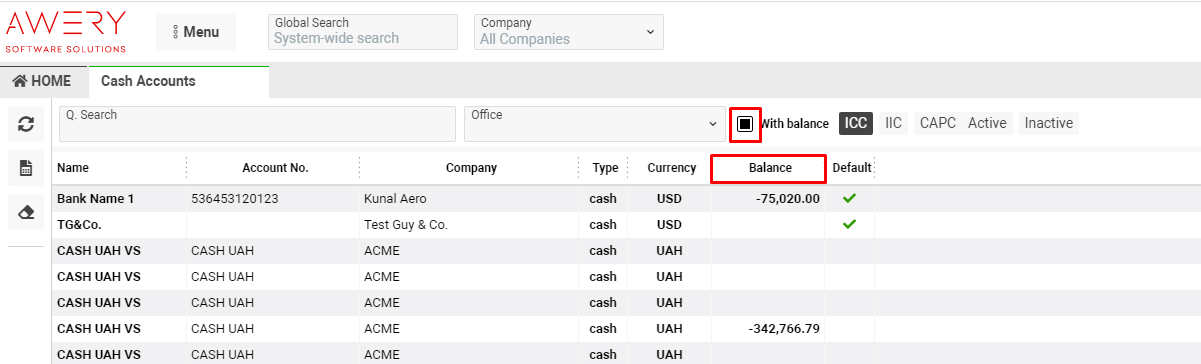This screenshot has width=1201, height=364.
Task: Open the Menu button
Action: click(196, 32)
